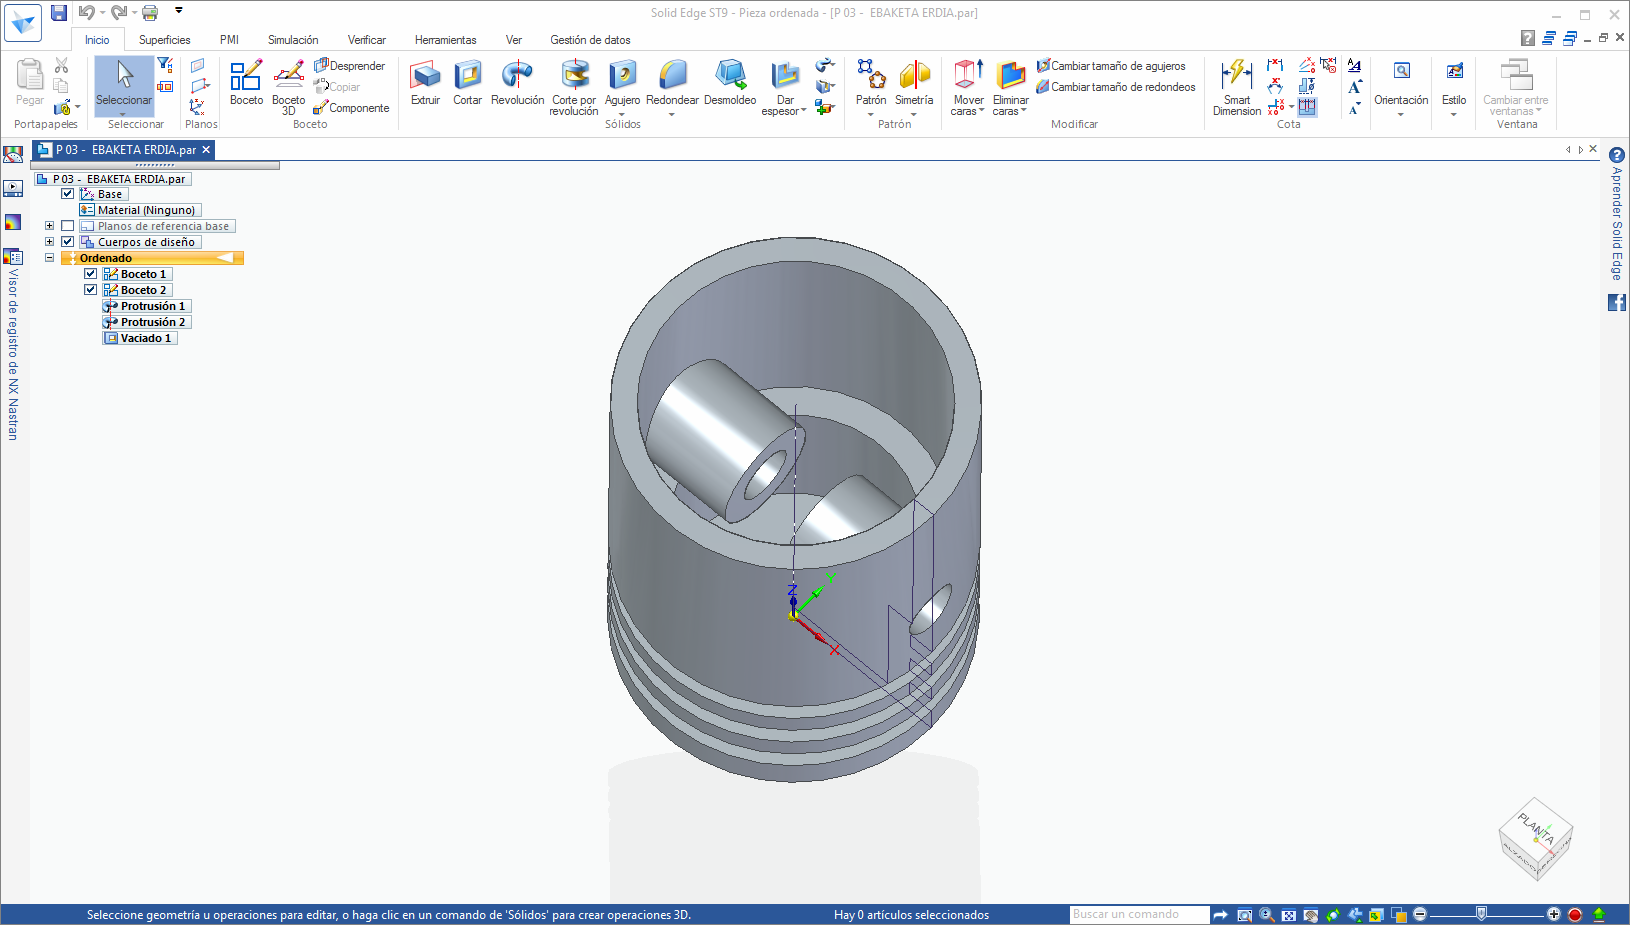Collapse the Ordenado tree section
The width and height of the screenshot is (1630, 925).
(x=49, y=258)
